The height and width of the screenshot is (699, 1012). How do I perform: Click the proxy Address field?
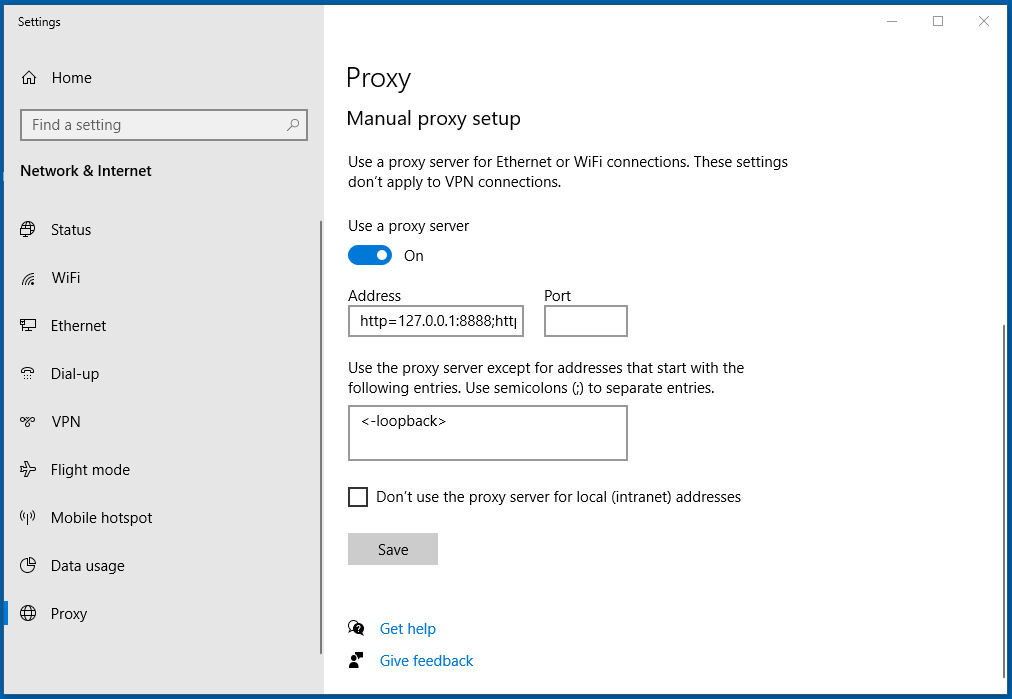436,321
